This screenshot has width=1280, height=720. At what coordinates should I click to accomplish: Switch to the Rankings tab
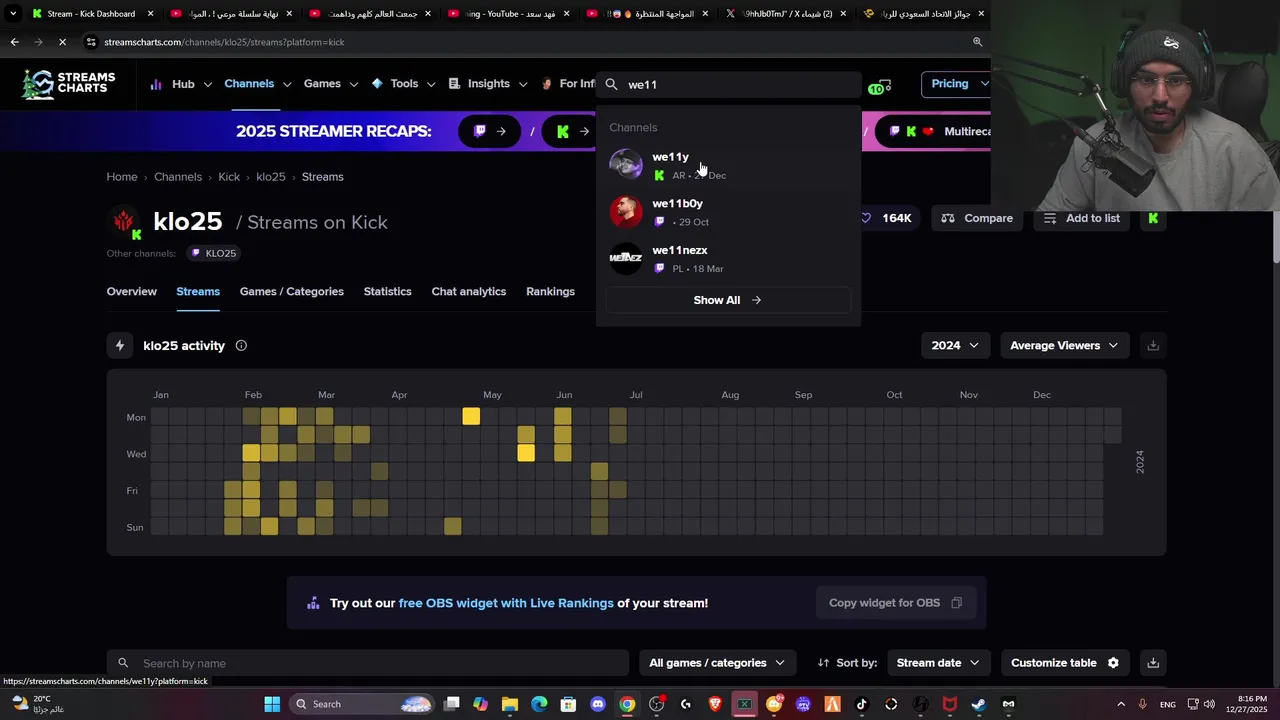[x=550, y=292]
